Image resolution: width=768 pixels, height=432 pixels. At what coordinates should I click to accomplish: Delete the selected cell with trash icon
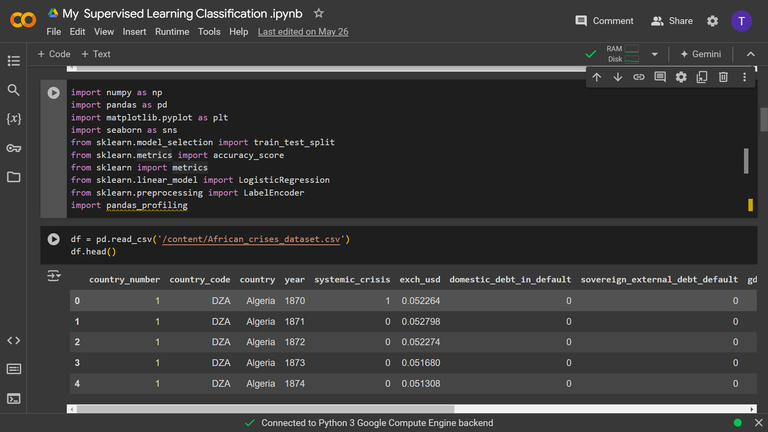click(723, 77)
